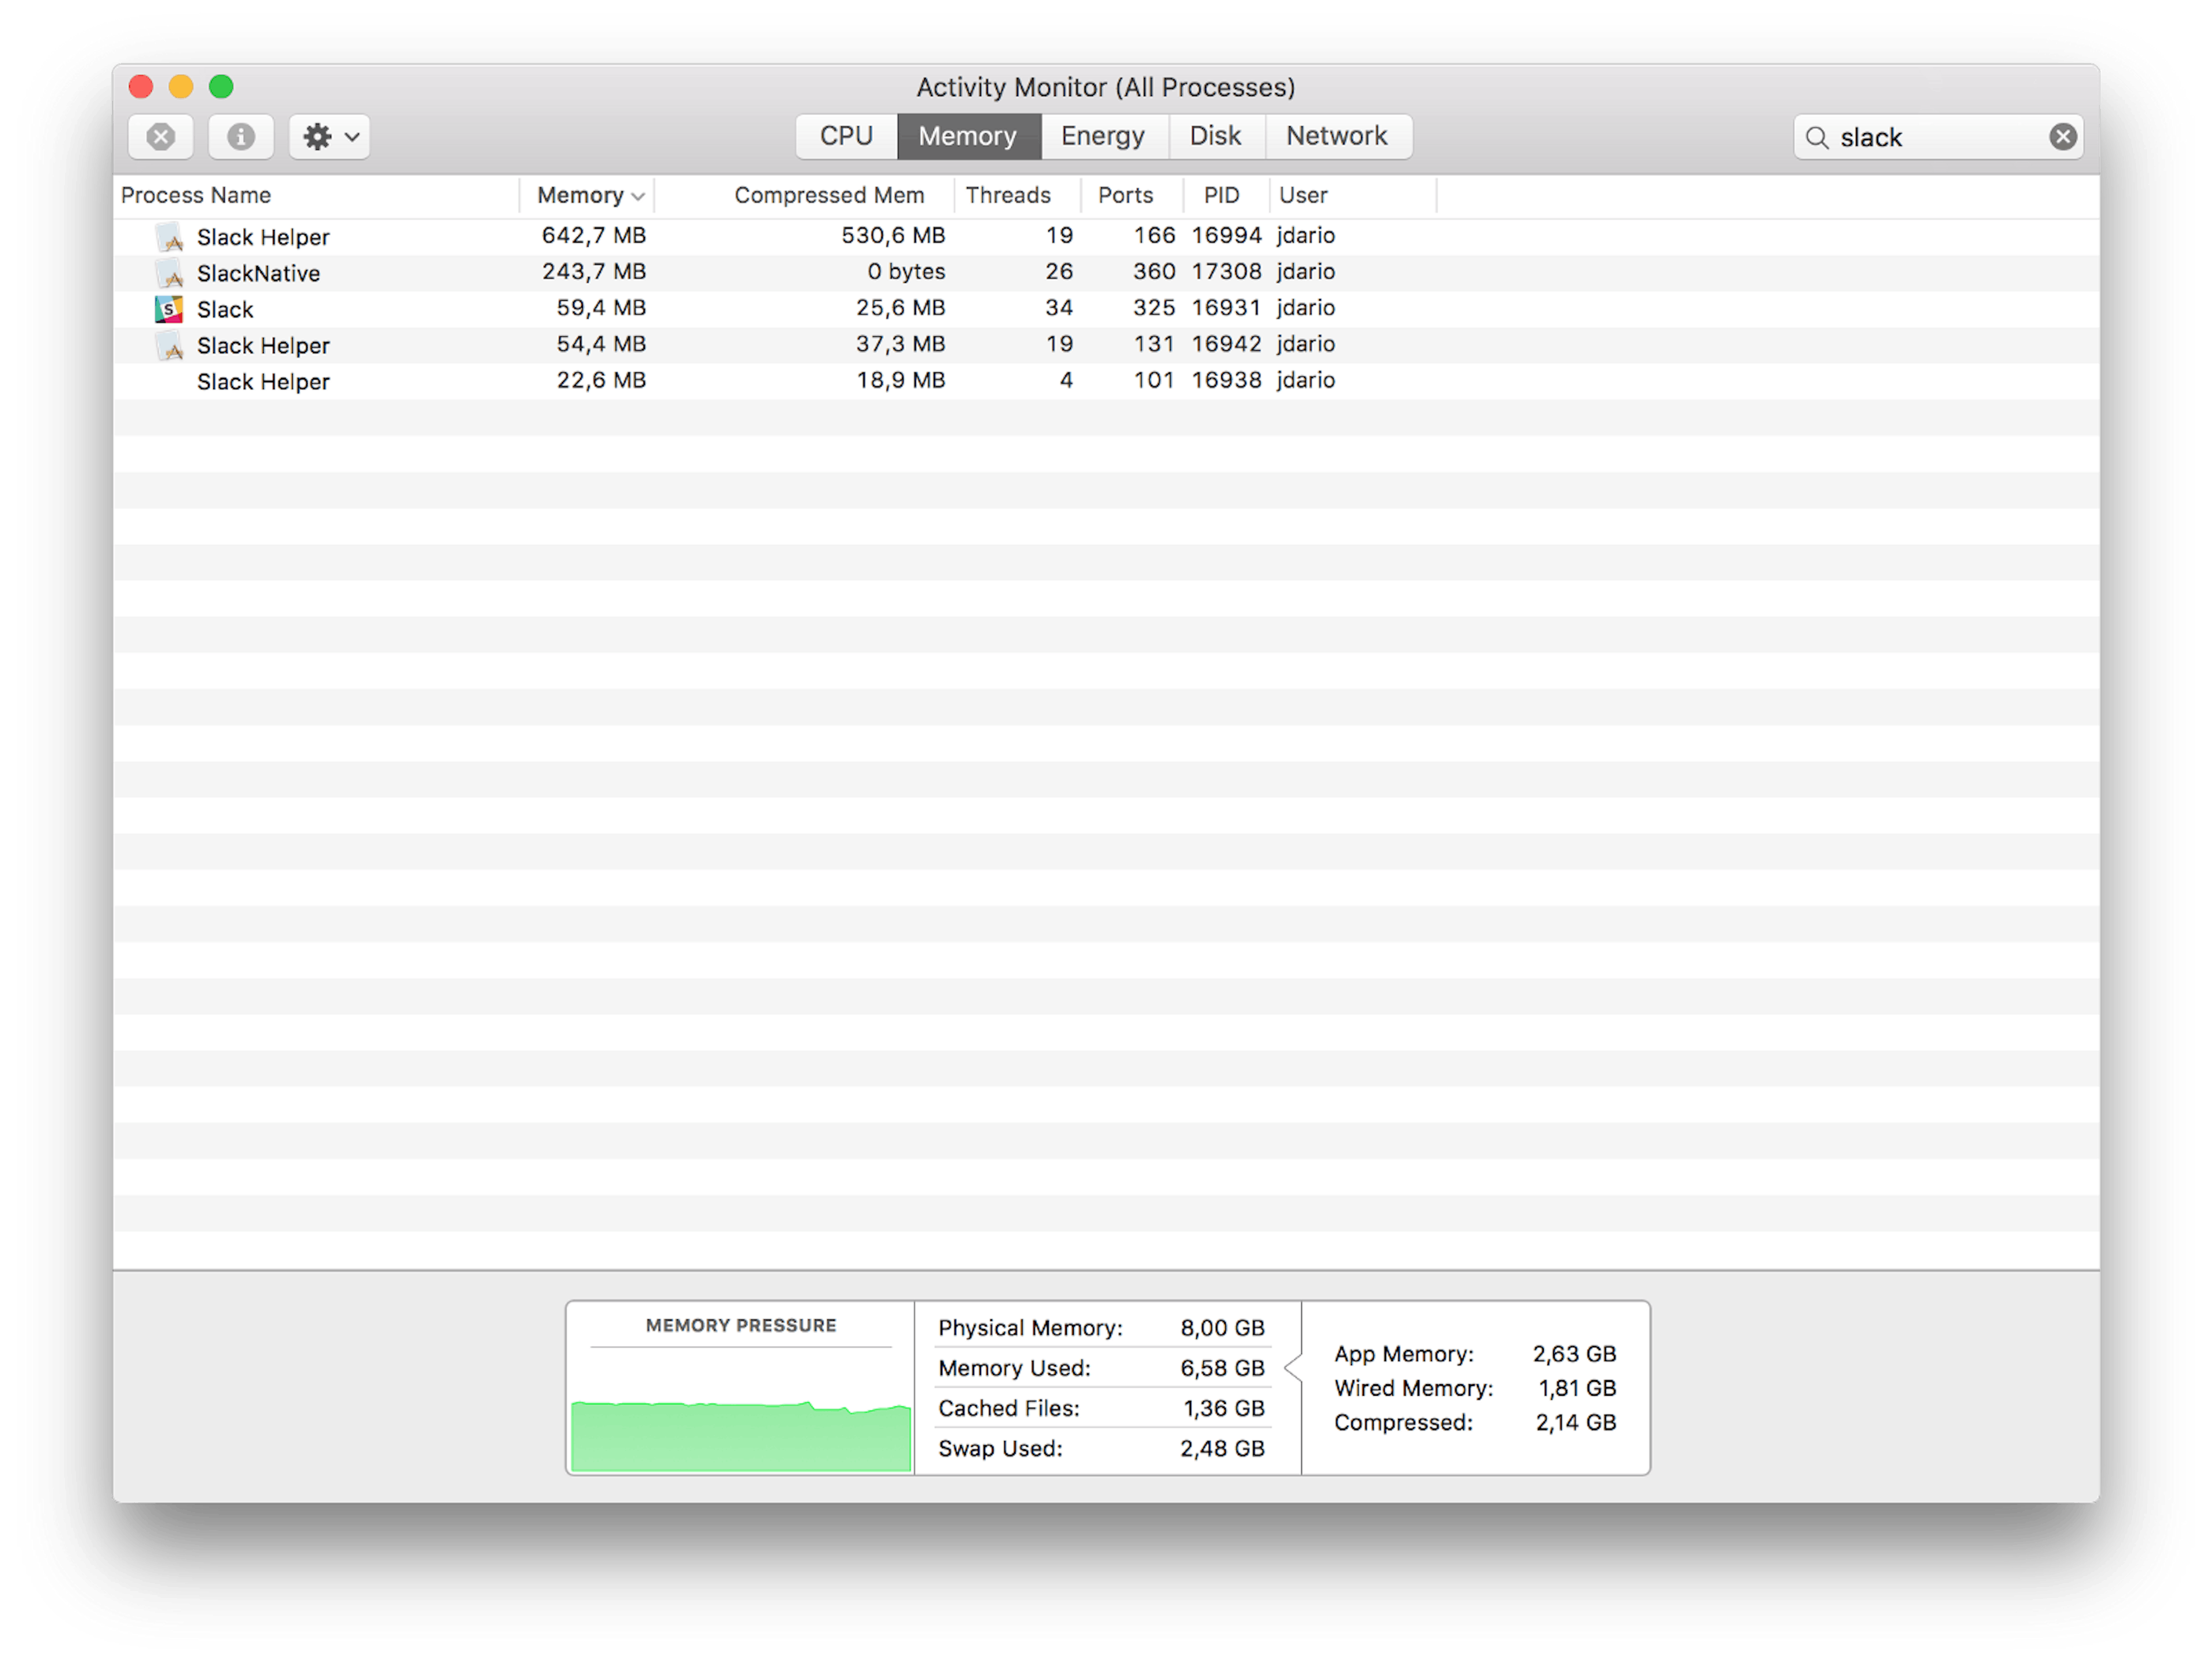Select the 22,6 MB Slack Helper row

600,381
